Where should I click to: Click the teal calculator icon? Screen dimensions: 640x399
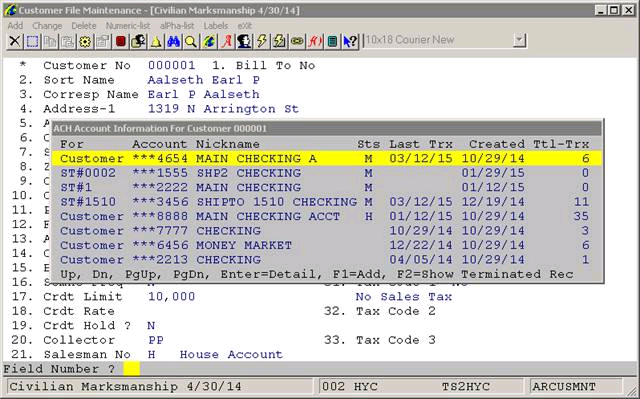[332, 41]
